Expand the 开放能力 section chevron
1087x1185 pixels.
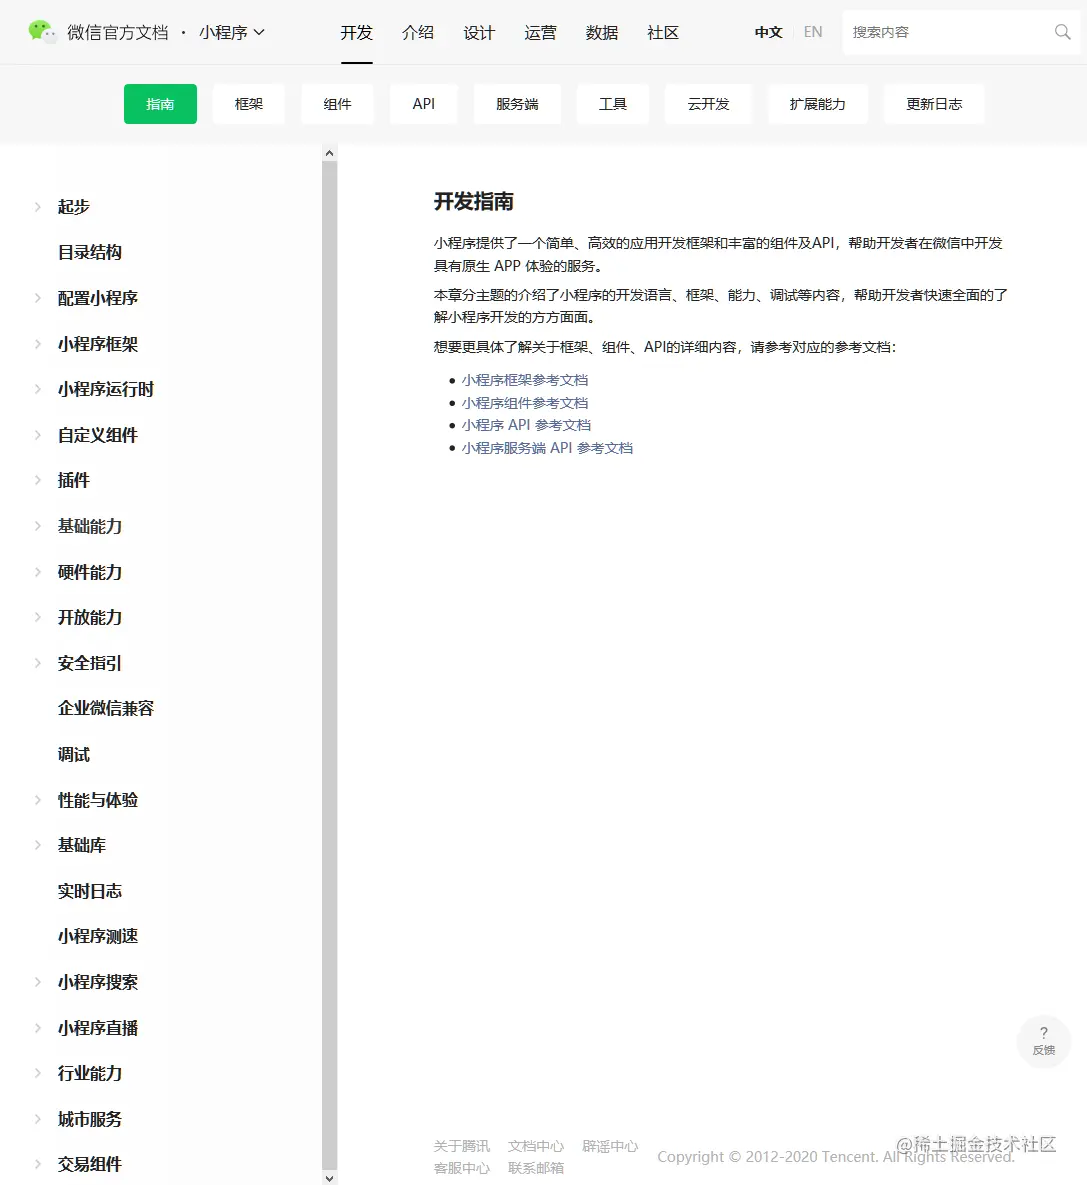pyautogui.click(x=38, y=617)
